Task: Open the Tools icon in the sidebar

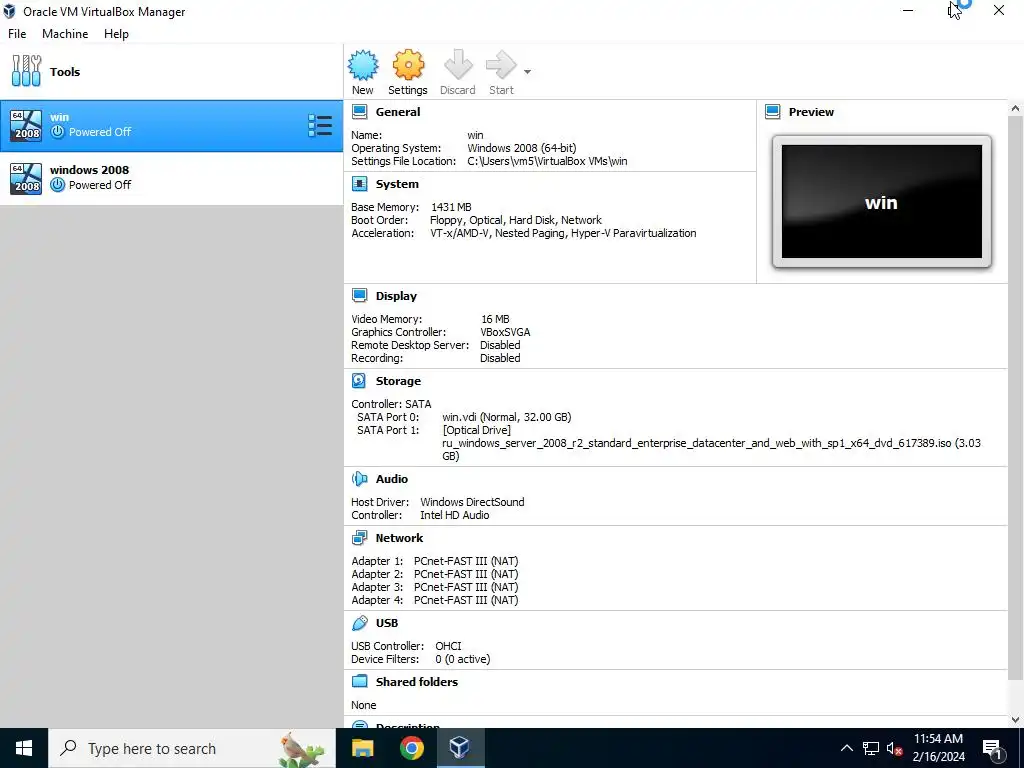Action: point(26,71)
